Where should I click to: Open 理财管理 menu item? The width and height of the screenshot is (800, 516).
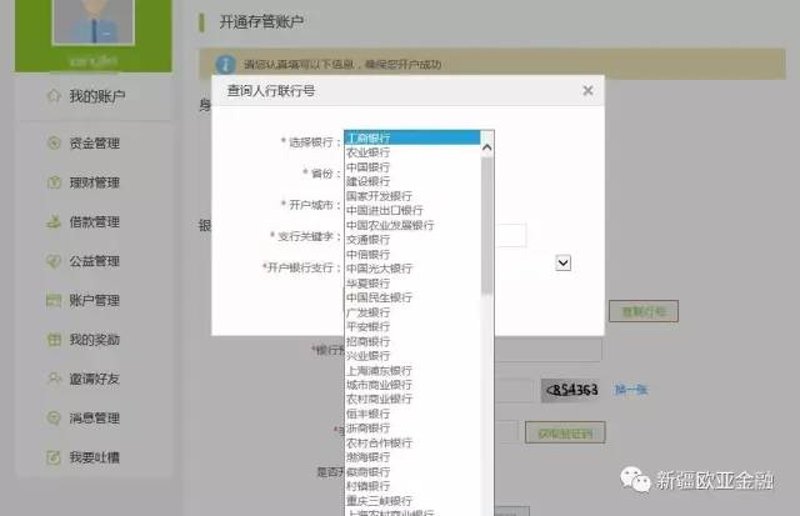click(x=94, y=182)
